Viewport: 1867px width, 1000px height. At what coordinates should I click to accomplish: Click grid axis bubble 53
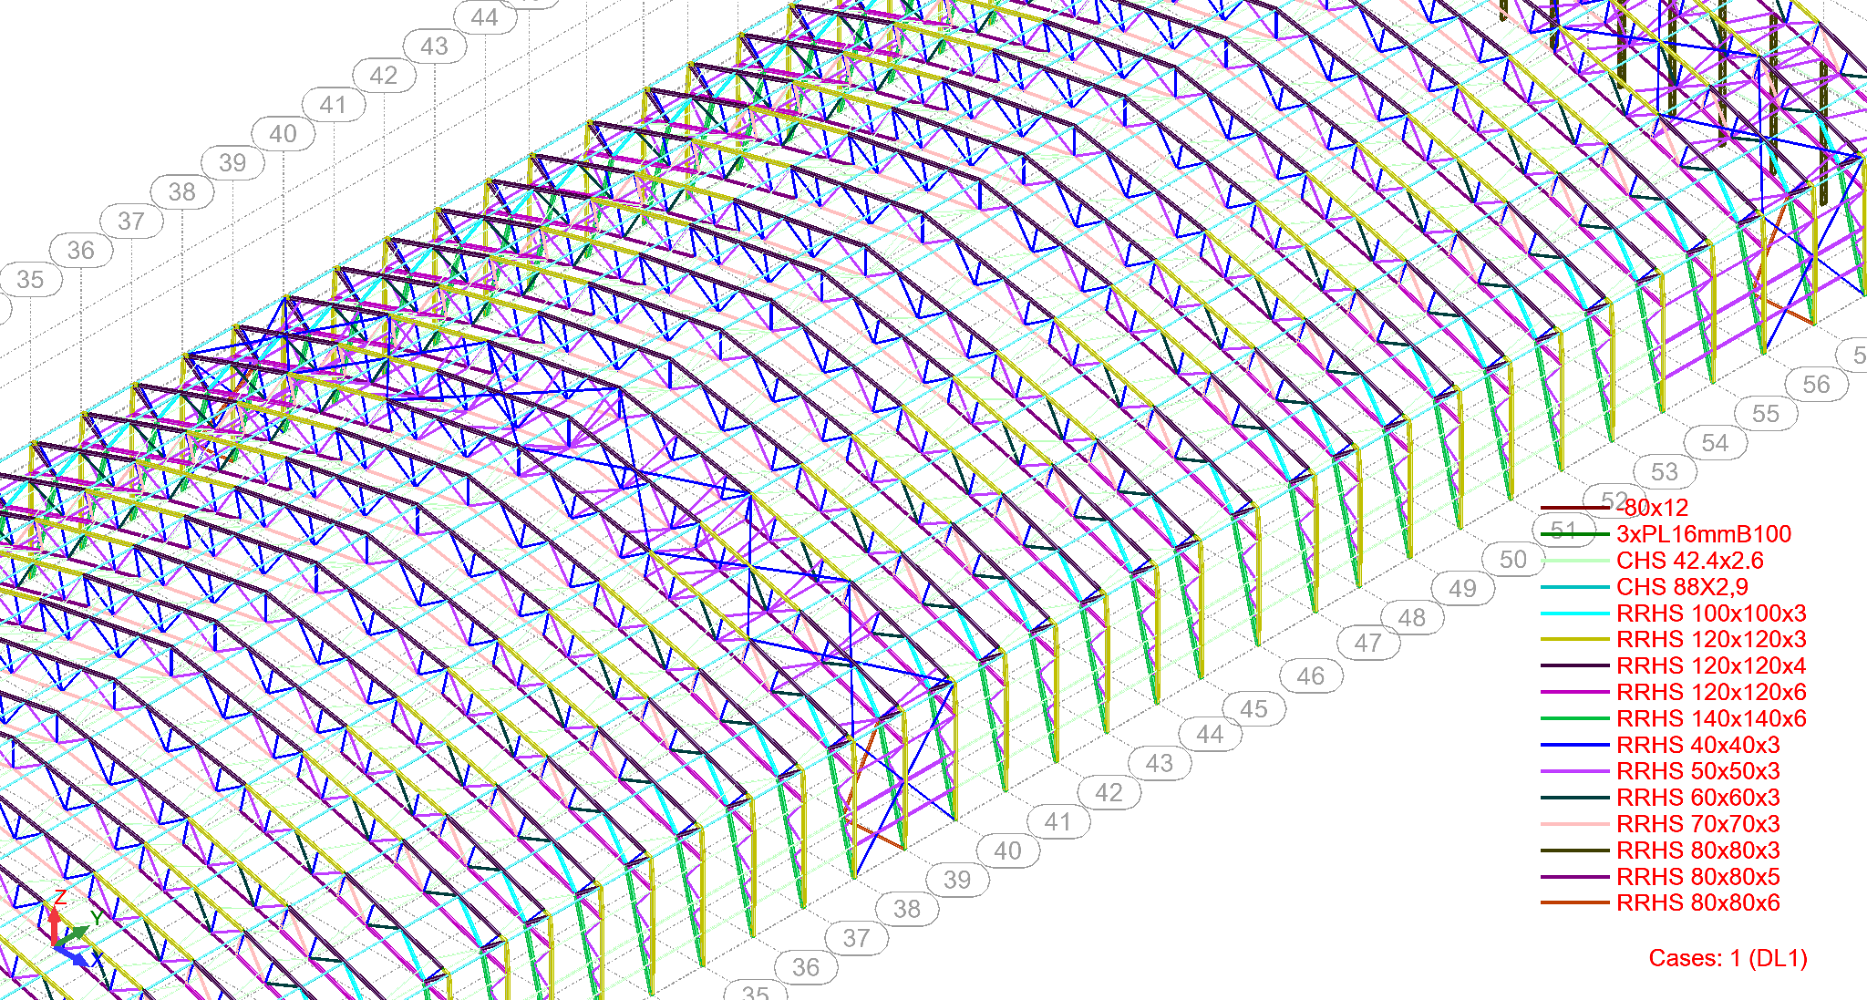[1664, 472]
